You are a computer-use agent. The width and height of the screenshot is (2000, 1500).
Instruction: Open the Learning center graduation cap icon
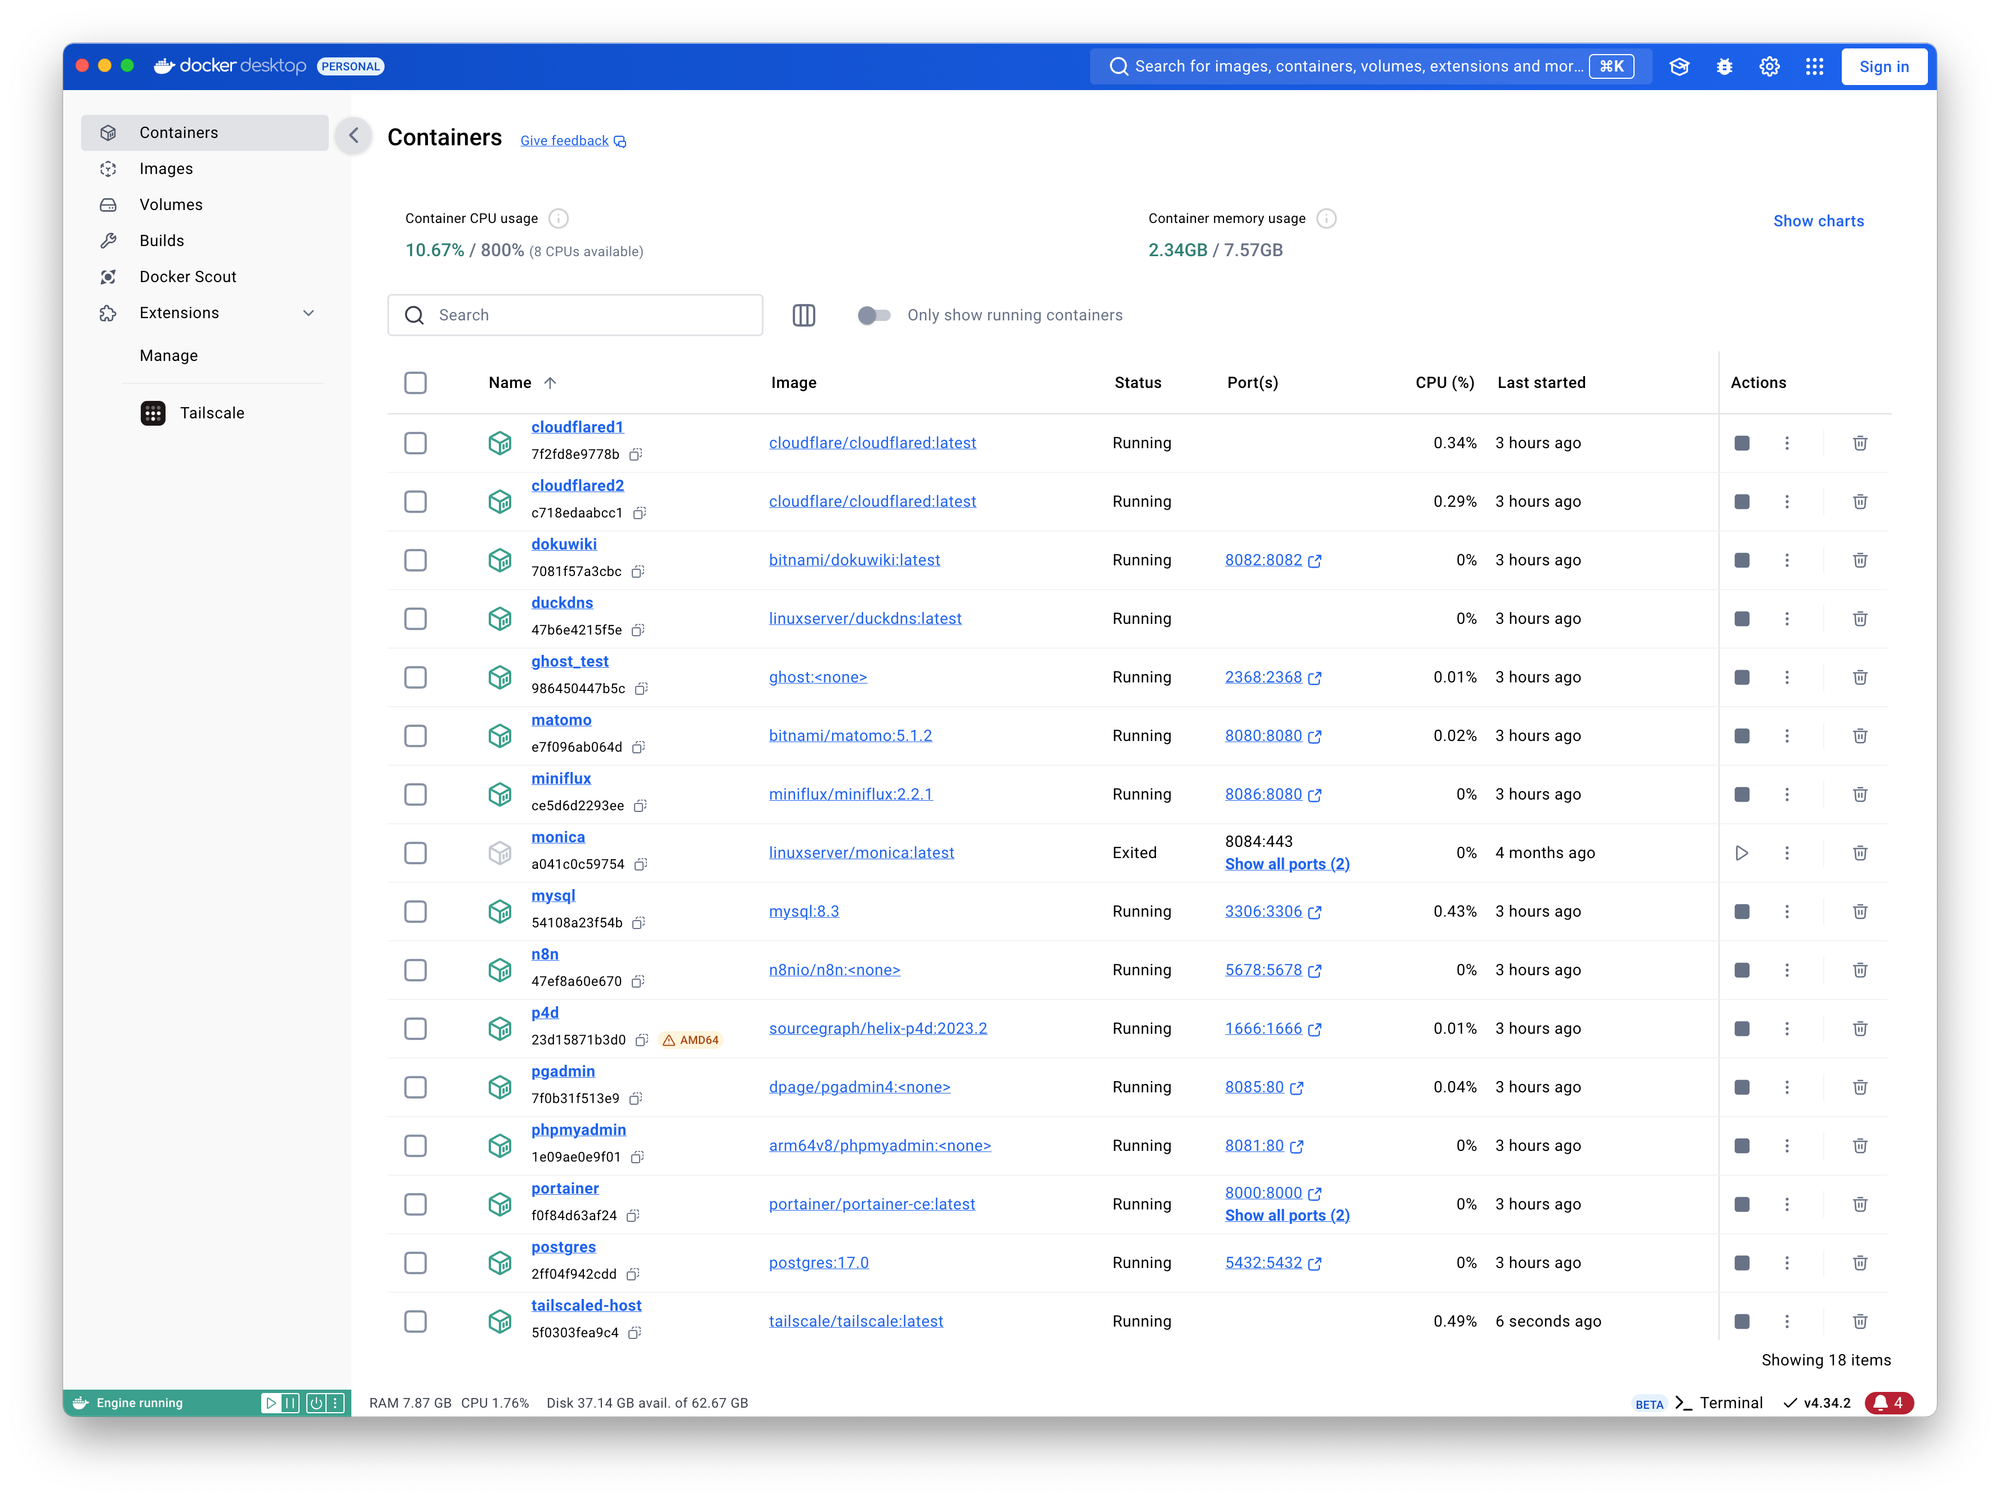coord(1679,67)
